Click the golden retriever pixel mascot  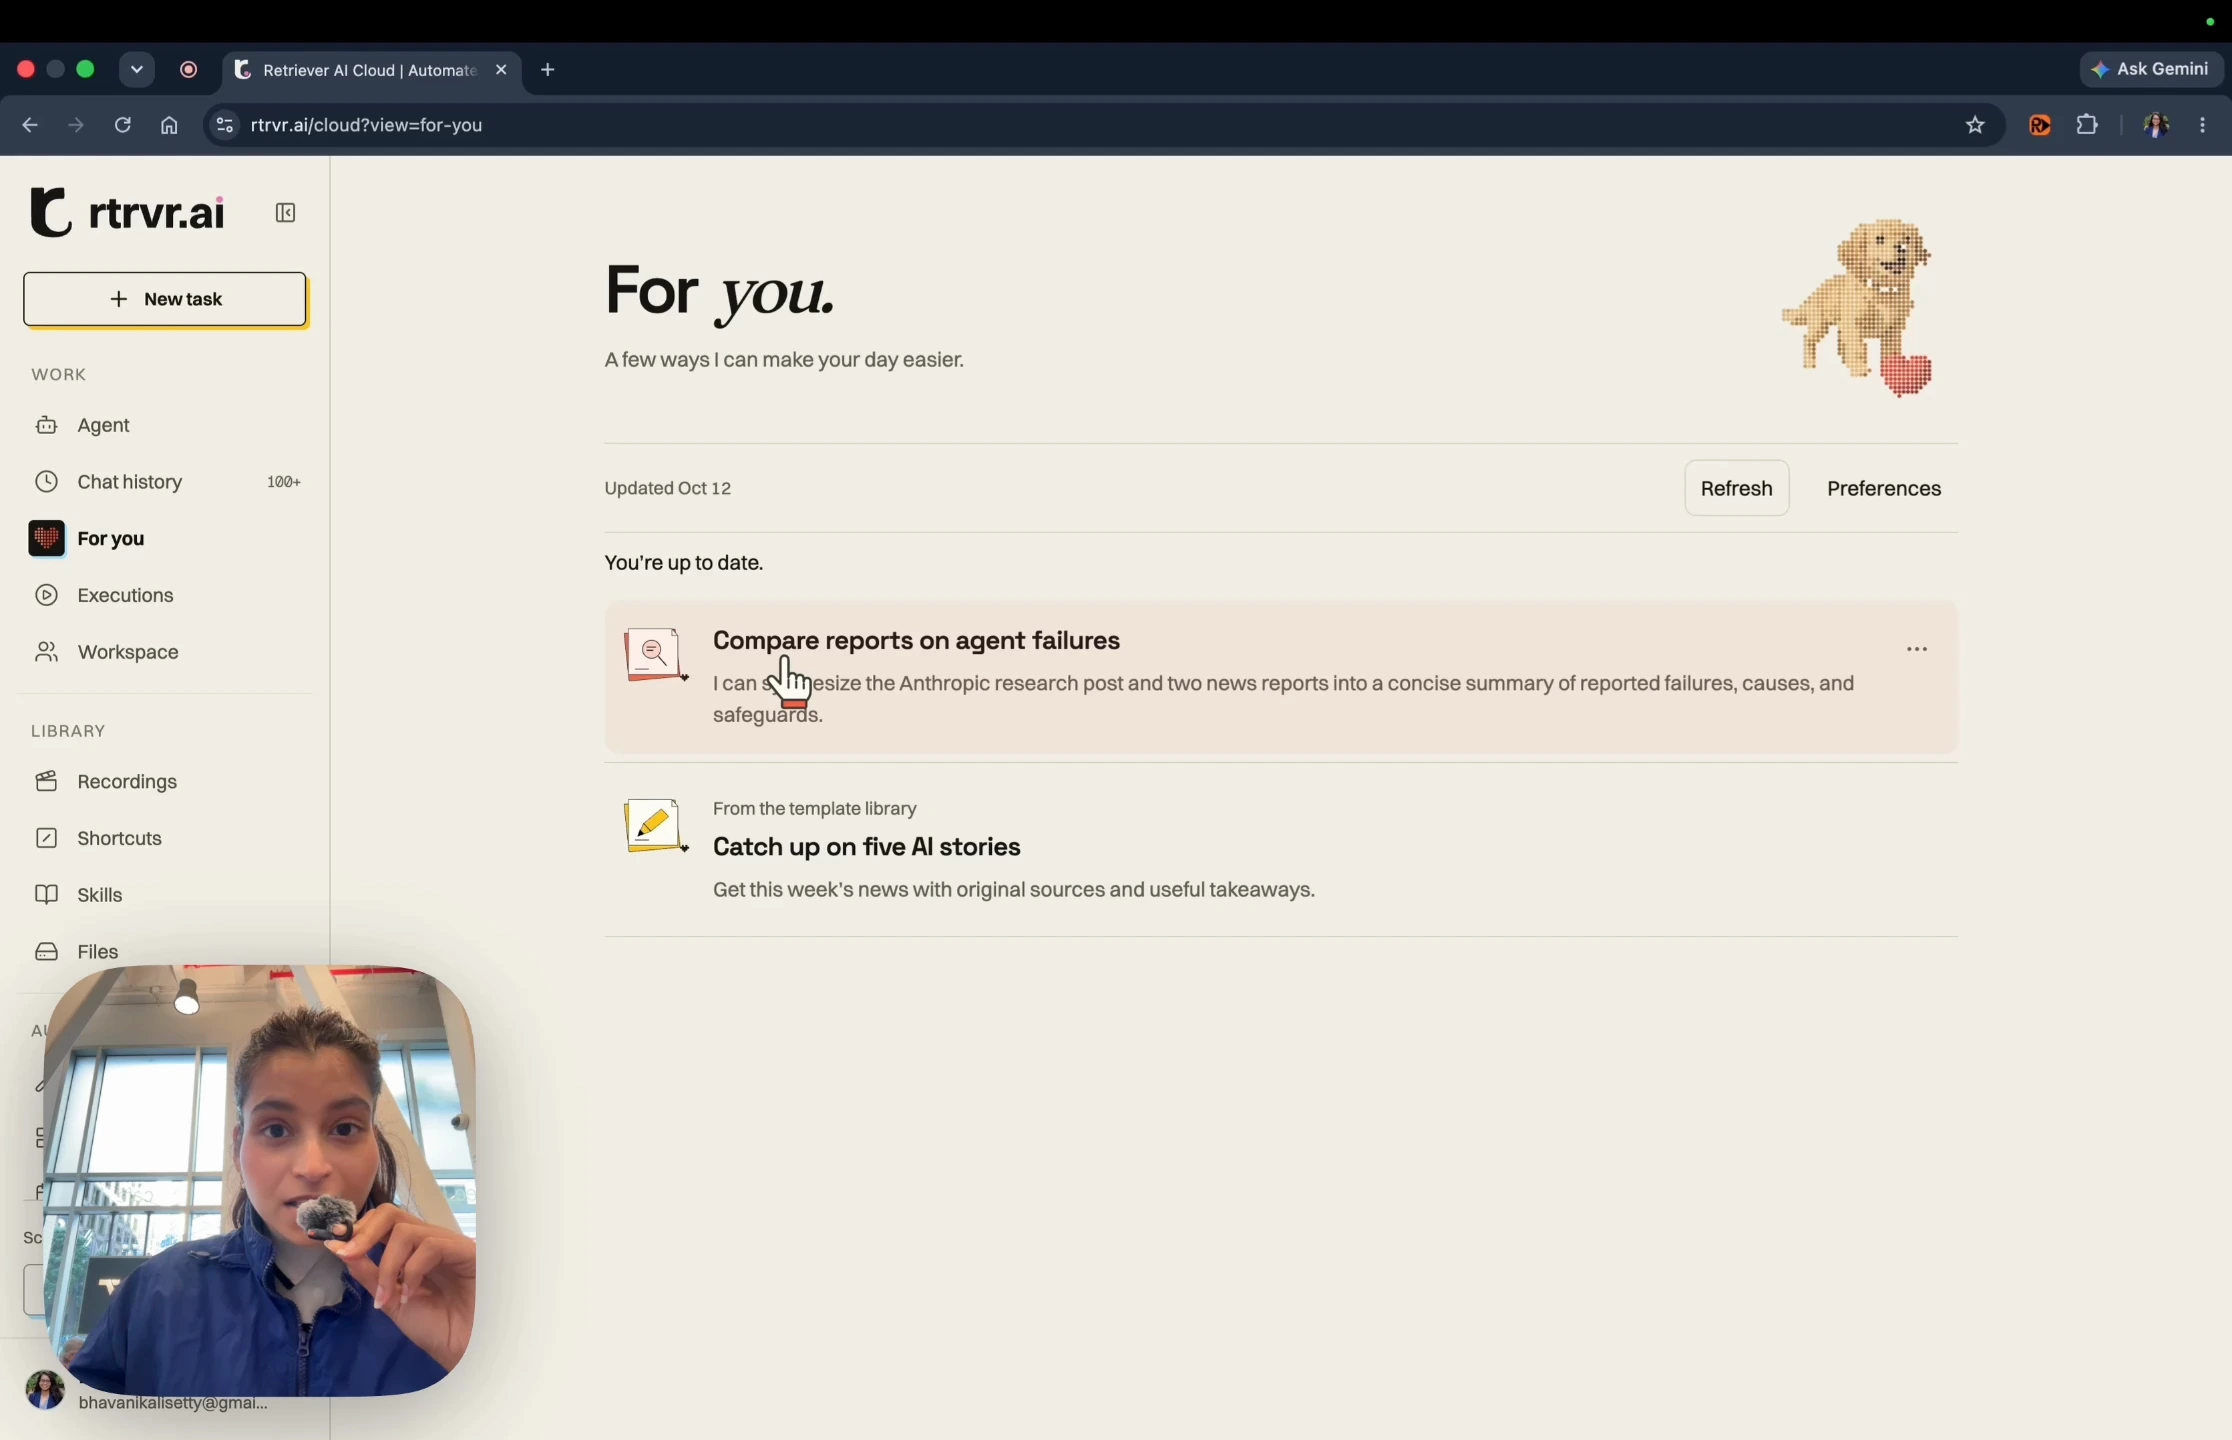(x=1859, y=307)
